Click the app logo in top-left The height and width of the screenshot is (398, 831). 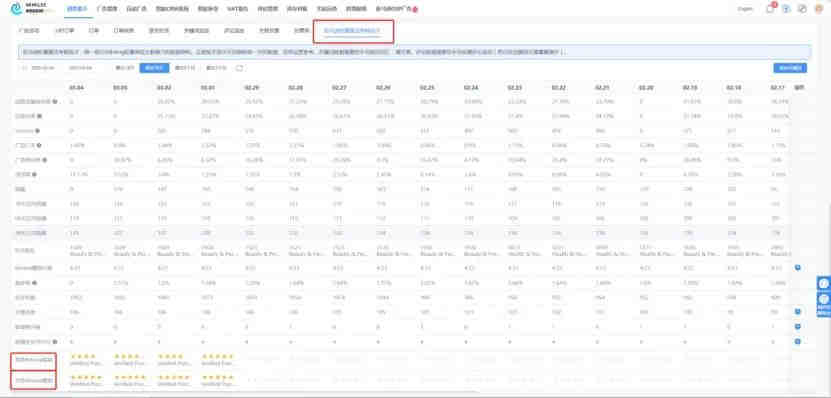[33, 8]
